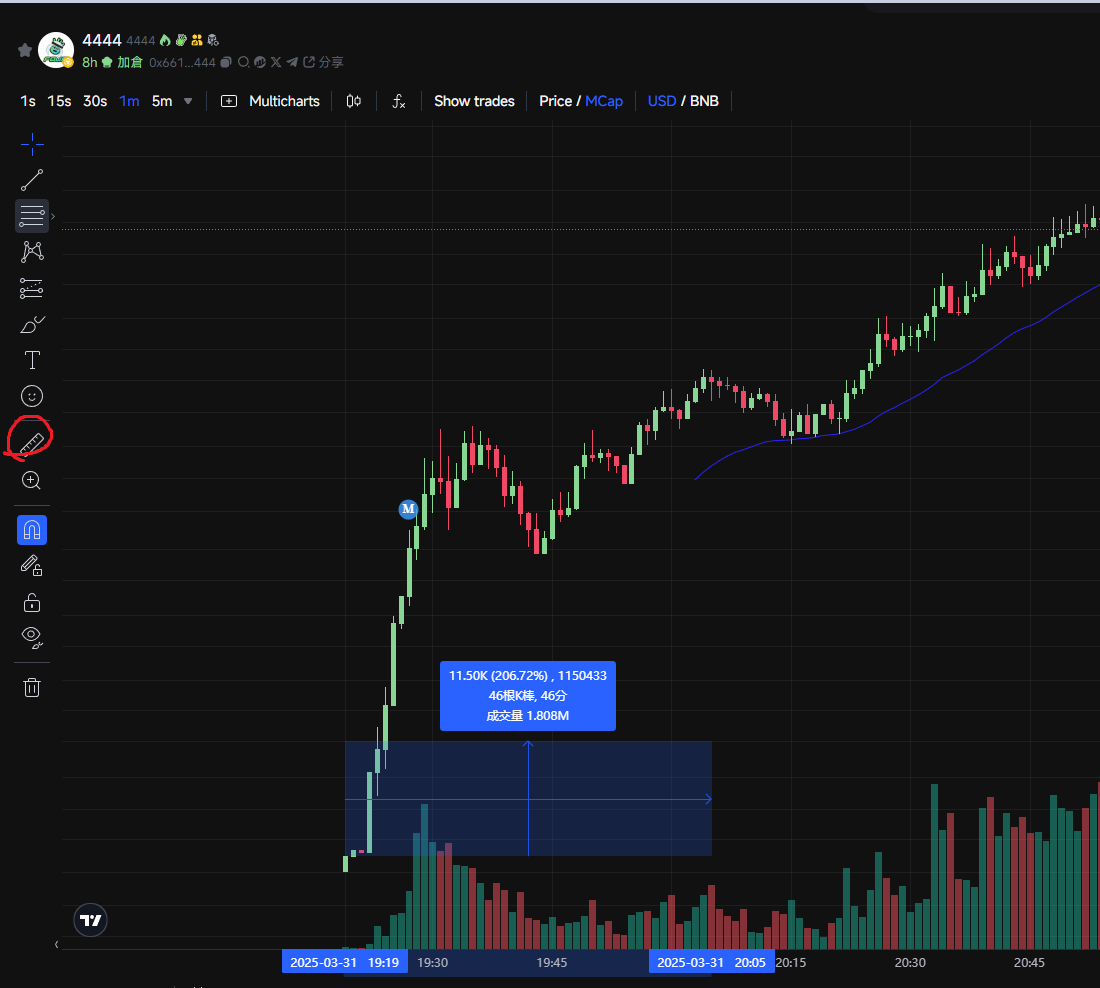
Task: Change the candlestick chart type
Action: pyautogui.click(x=354, y=101)
